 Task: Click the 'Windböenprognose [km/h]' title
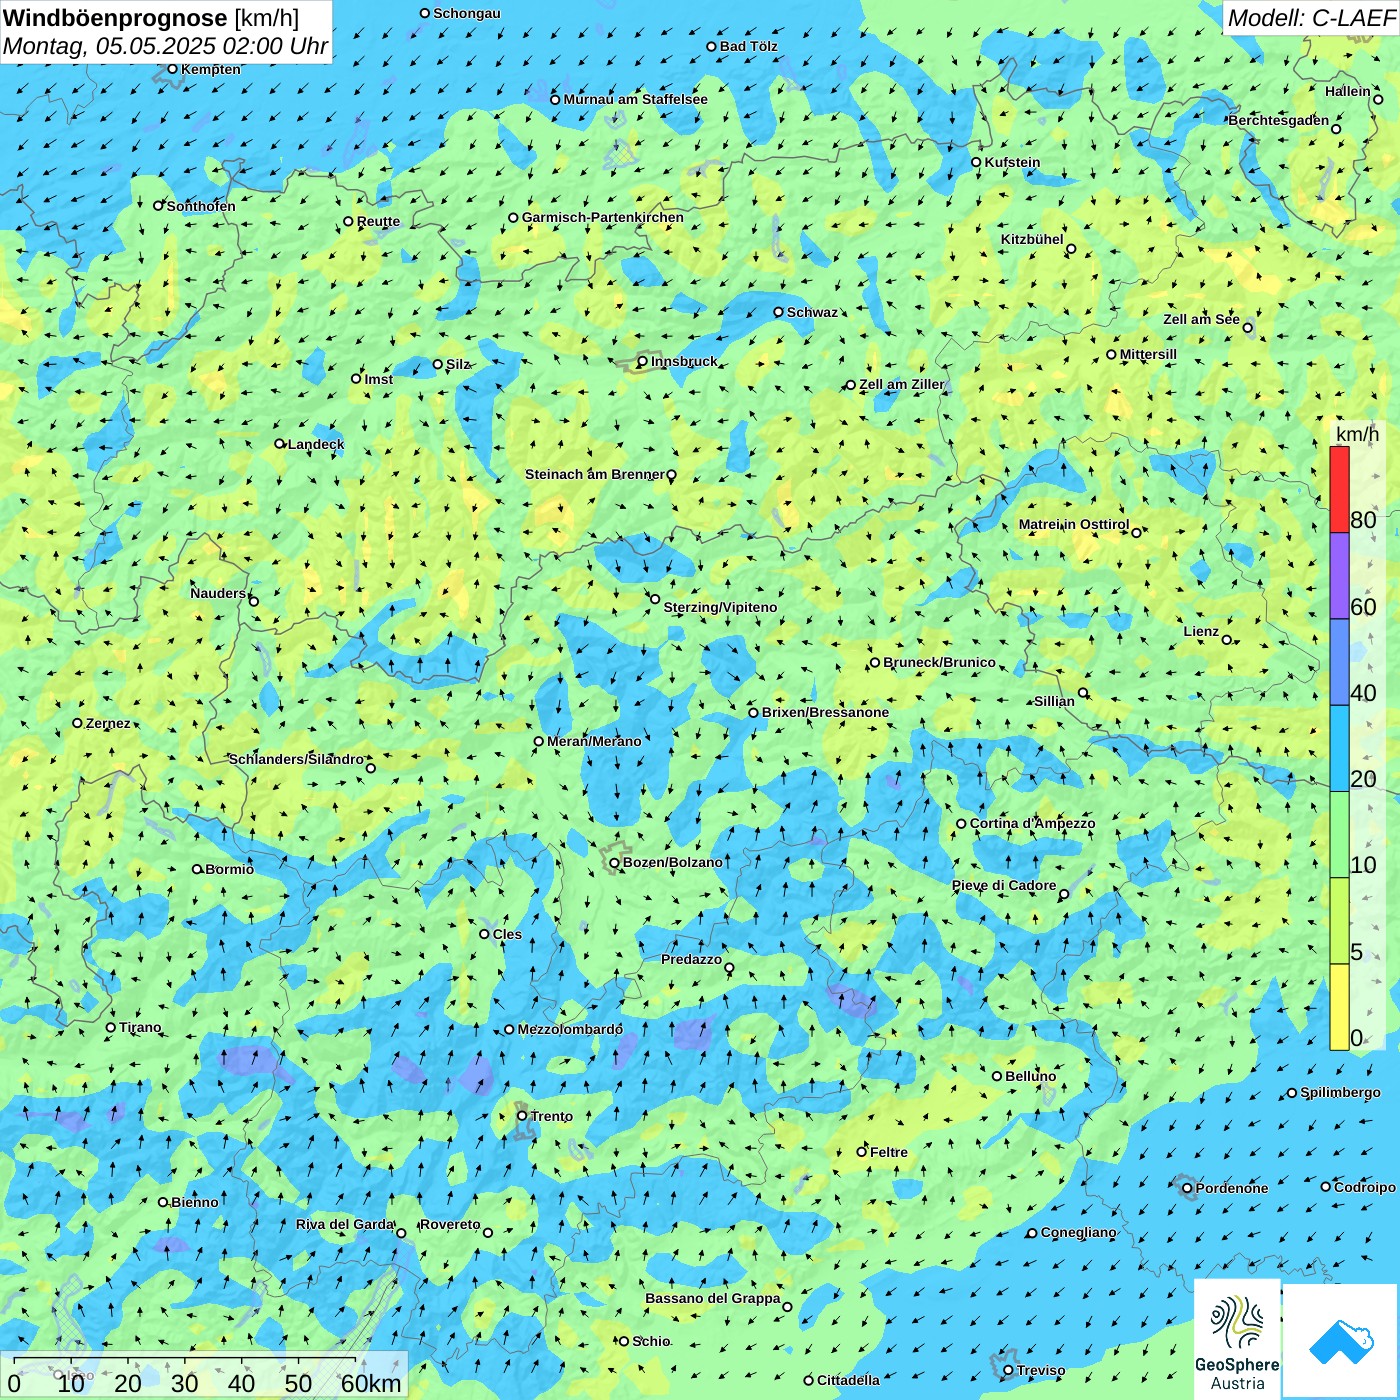click(x=151, y=18)
